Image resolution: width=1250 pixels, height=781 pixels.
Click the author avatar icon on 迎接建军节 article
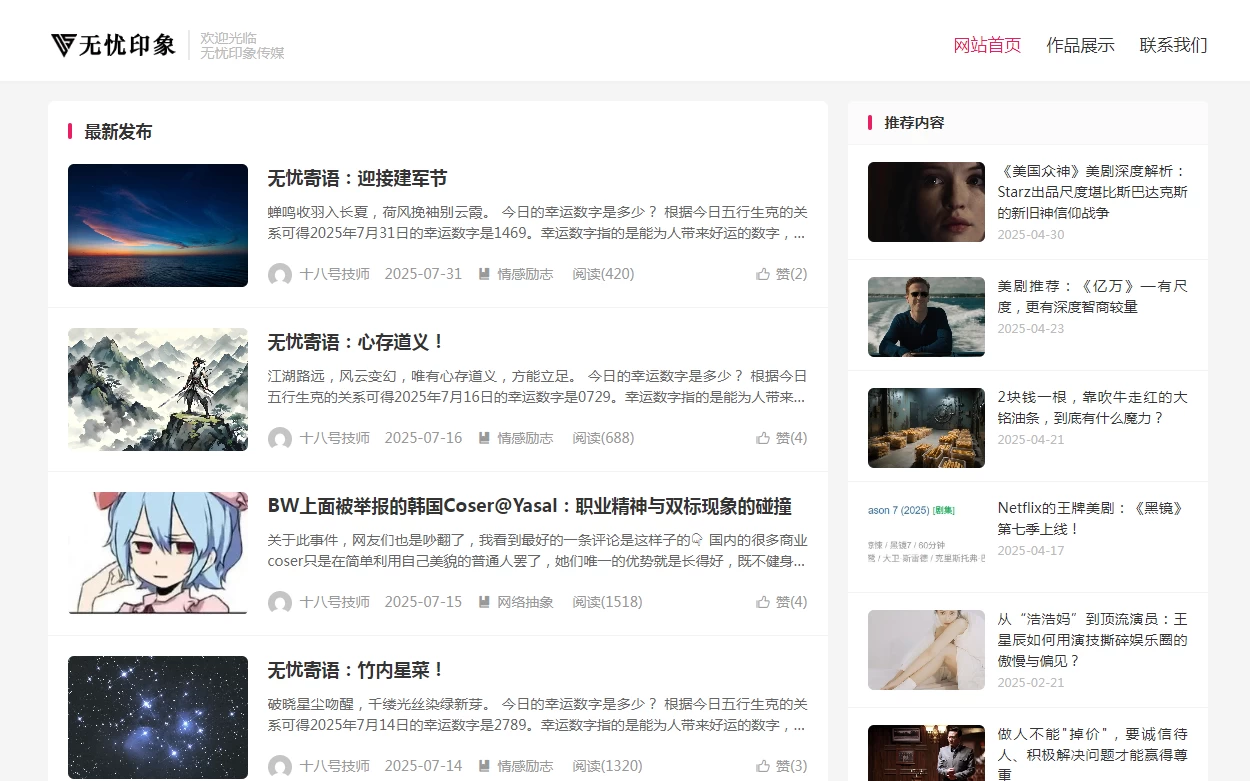pos(280,274)
